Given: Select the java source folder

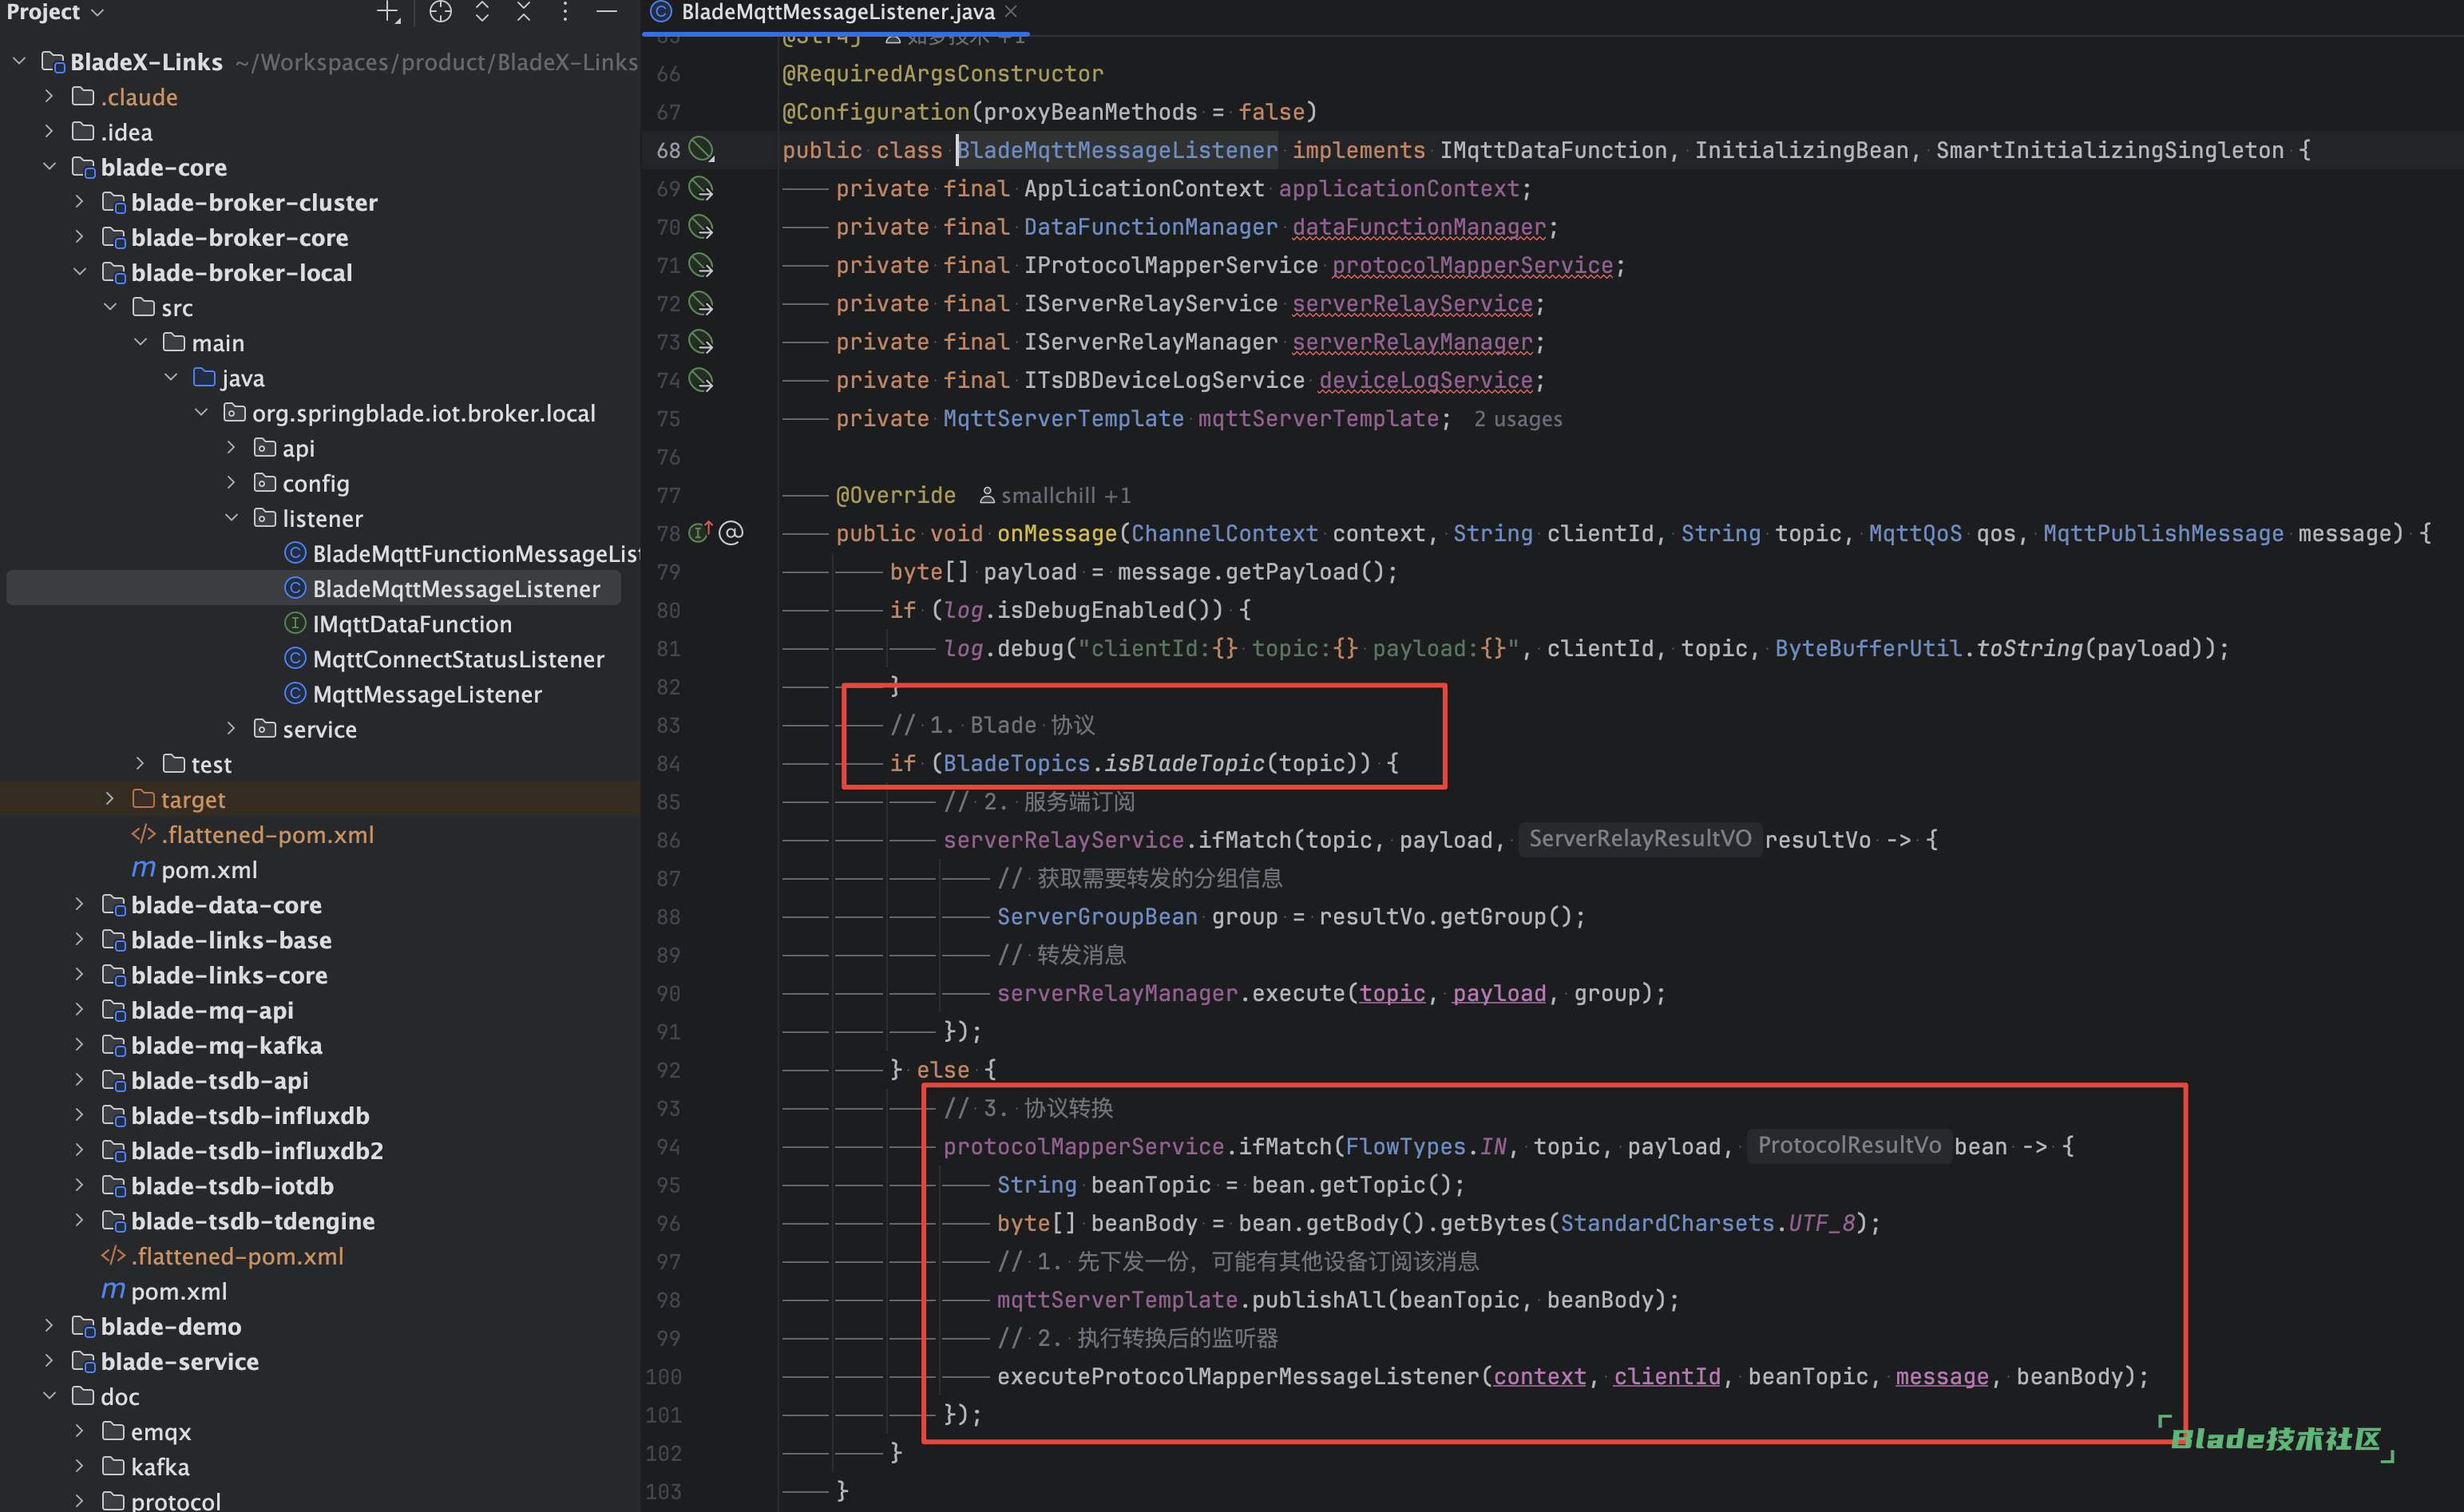Looking at the screenshot, I should pos(229,378).
